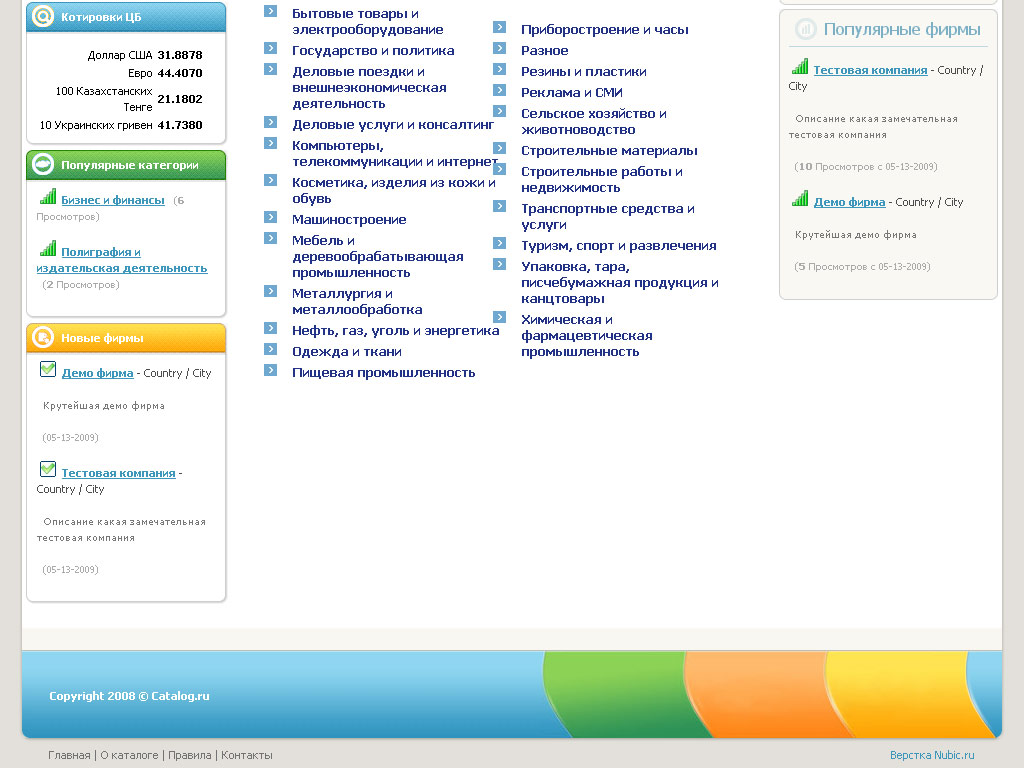Click arrow icon before Деловые поездки
This screenshot has width=1024, height=768.
coord(270,69)
